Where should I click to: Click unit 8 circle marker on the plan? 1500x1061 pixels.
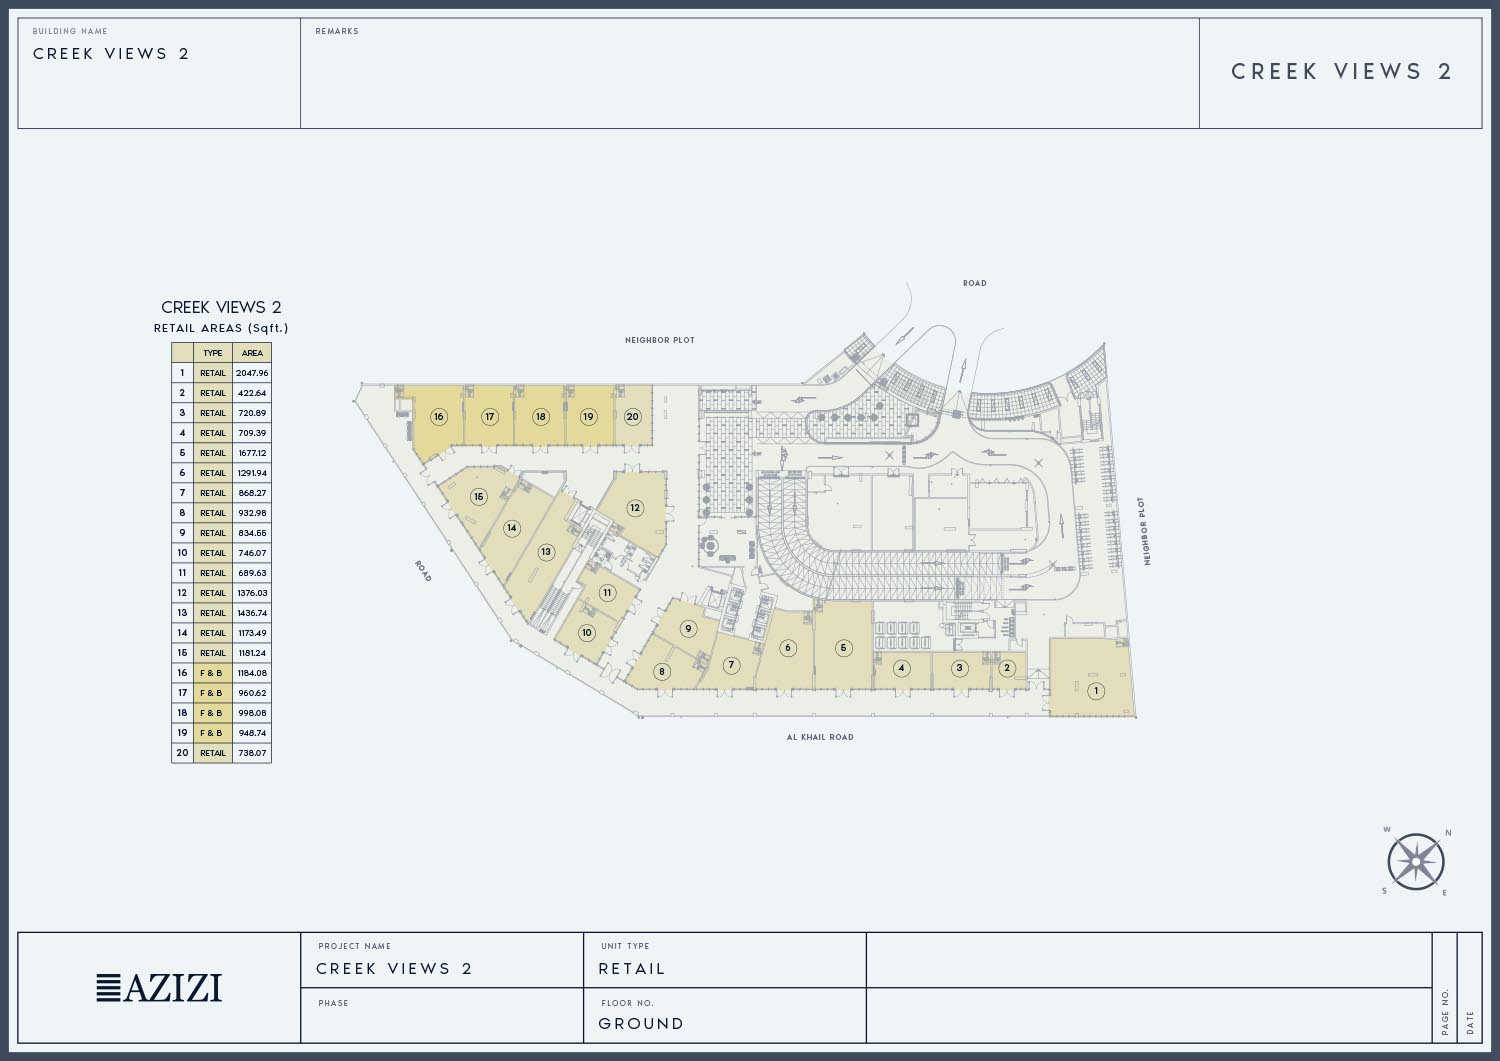point(661,672)
